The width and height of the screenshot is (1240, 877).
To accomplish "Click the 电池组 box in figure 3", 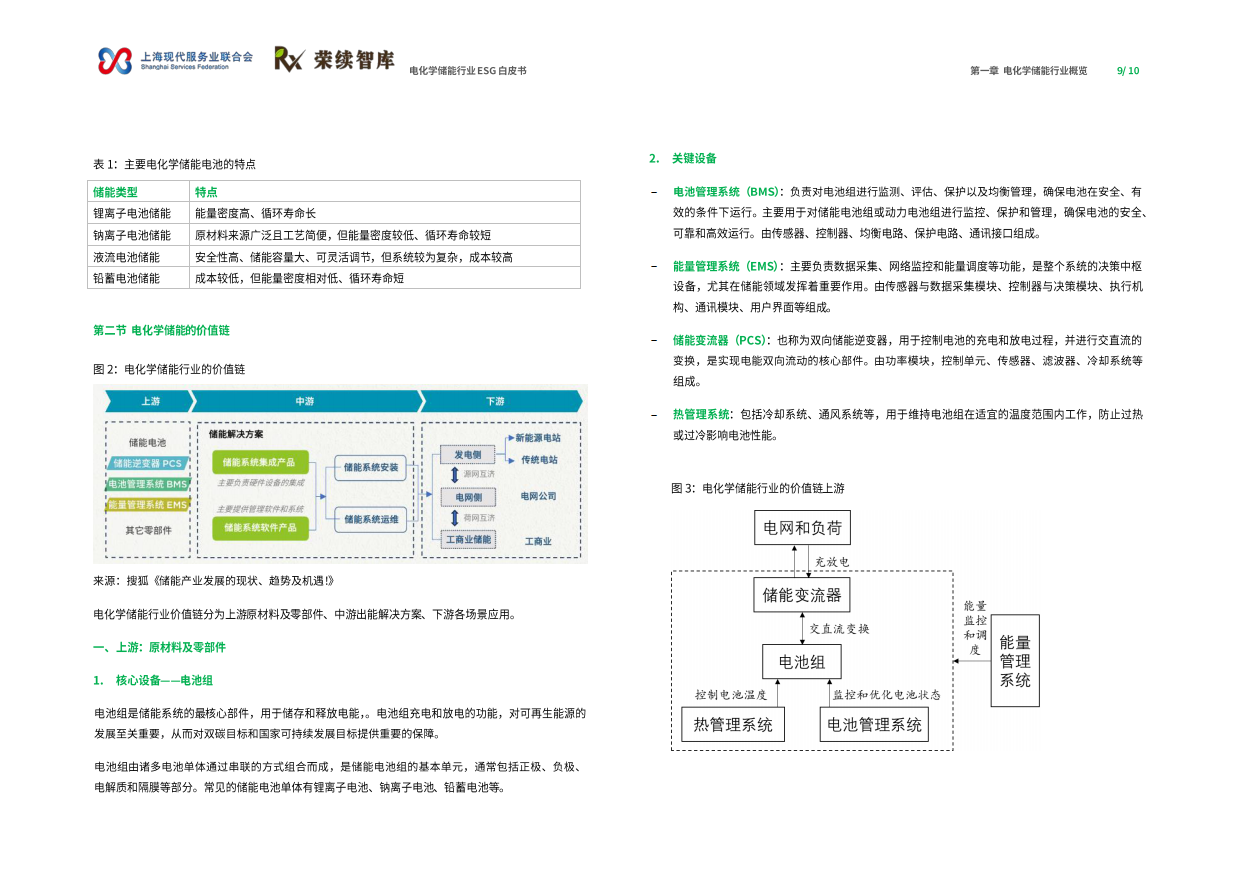I will [801, 661].
